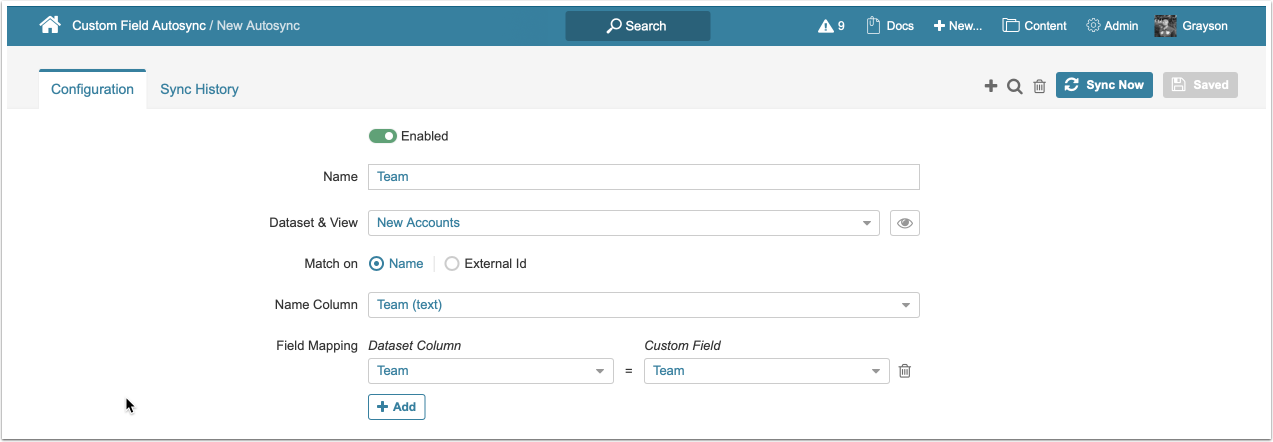
Task: Delete autosync using the top trash icon
Action: [1039, 86]
